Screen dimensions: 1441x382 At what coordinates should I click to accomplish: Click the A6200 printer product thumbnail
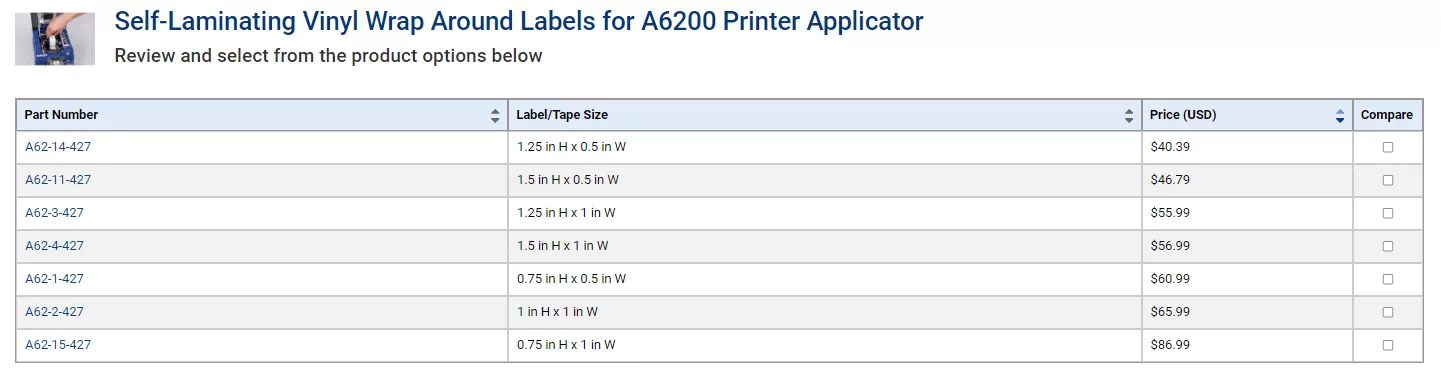click(55, 39)
